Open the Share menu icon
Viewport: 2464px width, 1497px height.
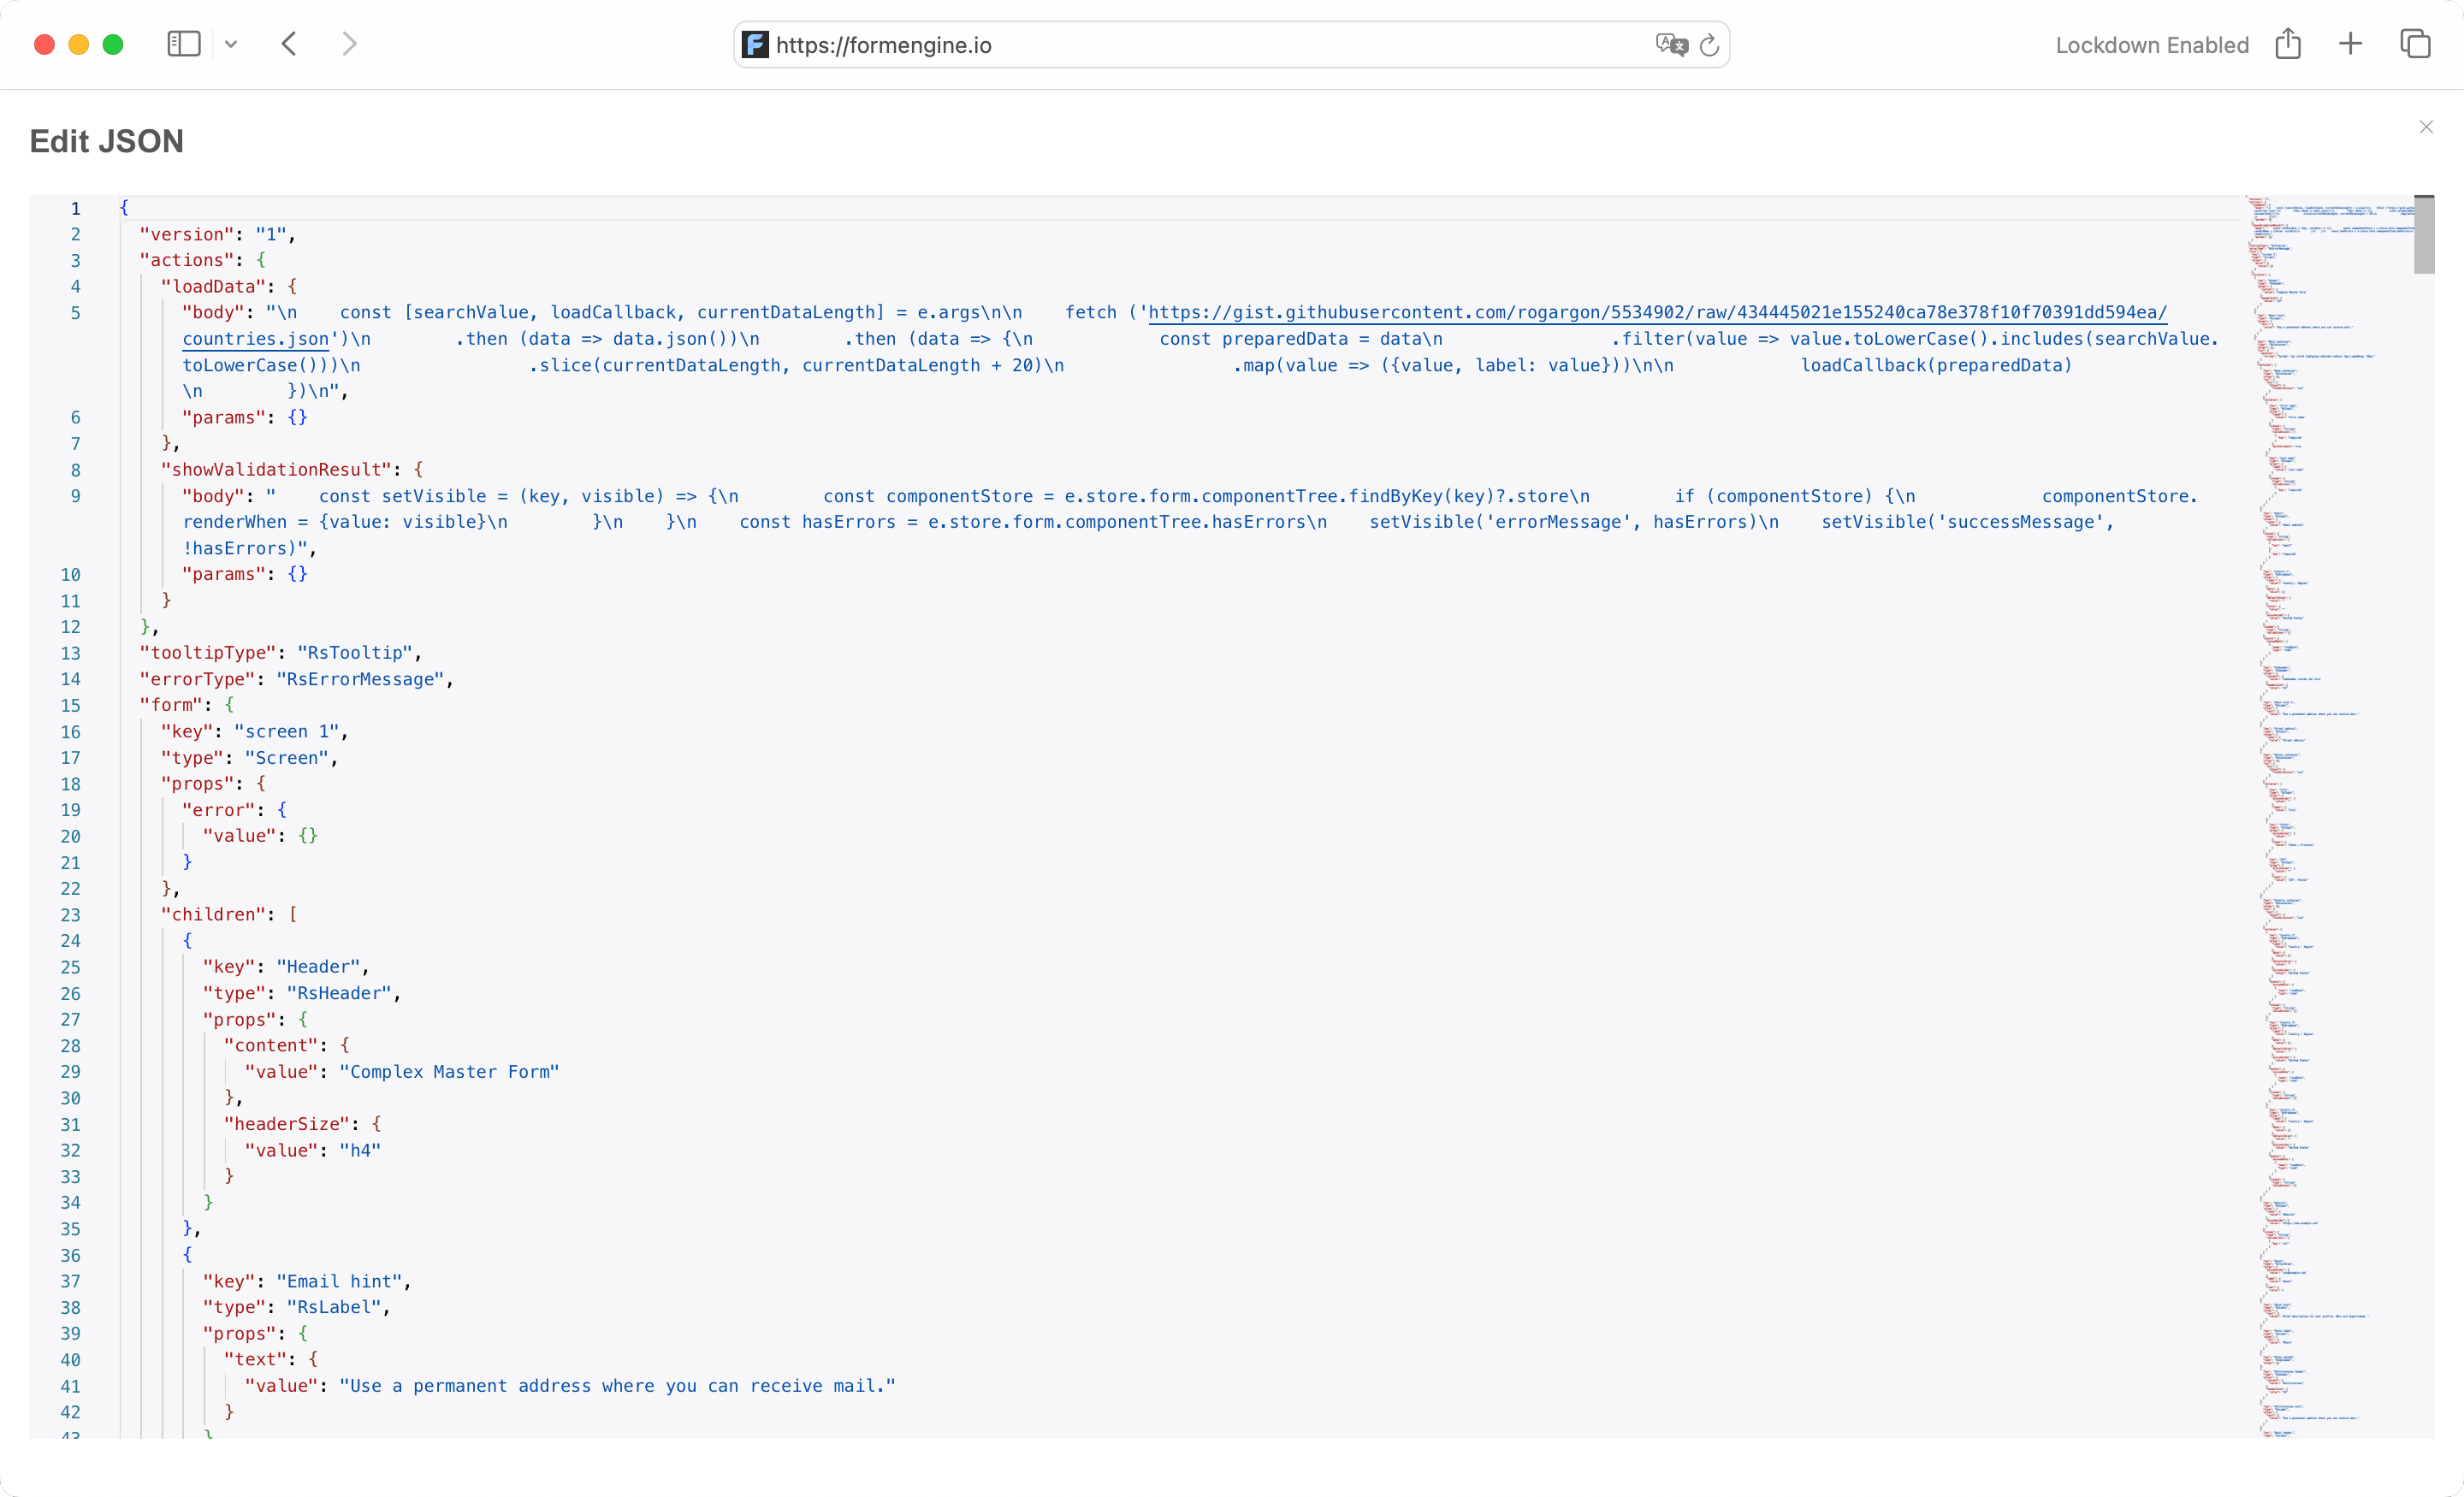[2288, 43]
